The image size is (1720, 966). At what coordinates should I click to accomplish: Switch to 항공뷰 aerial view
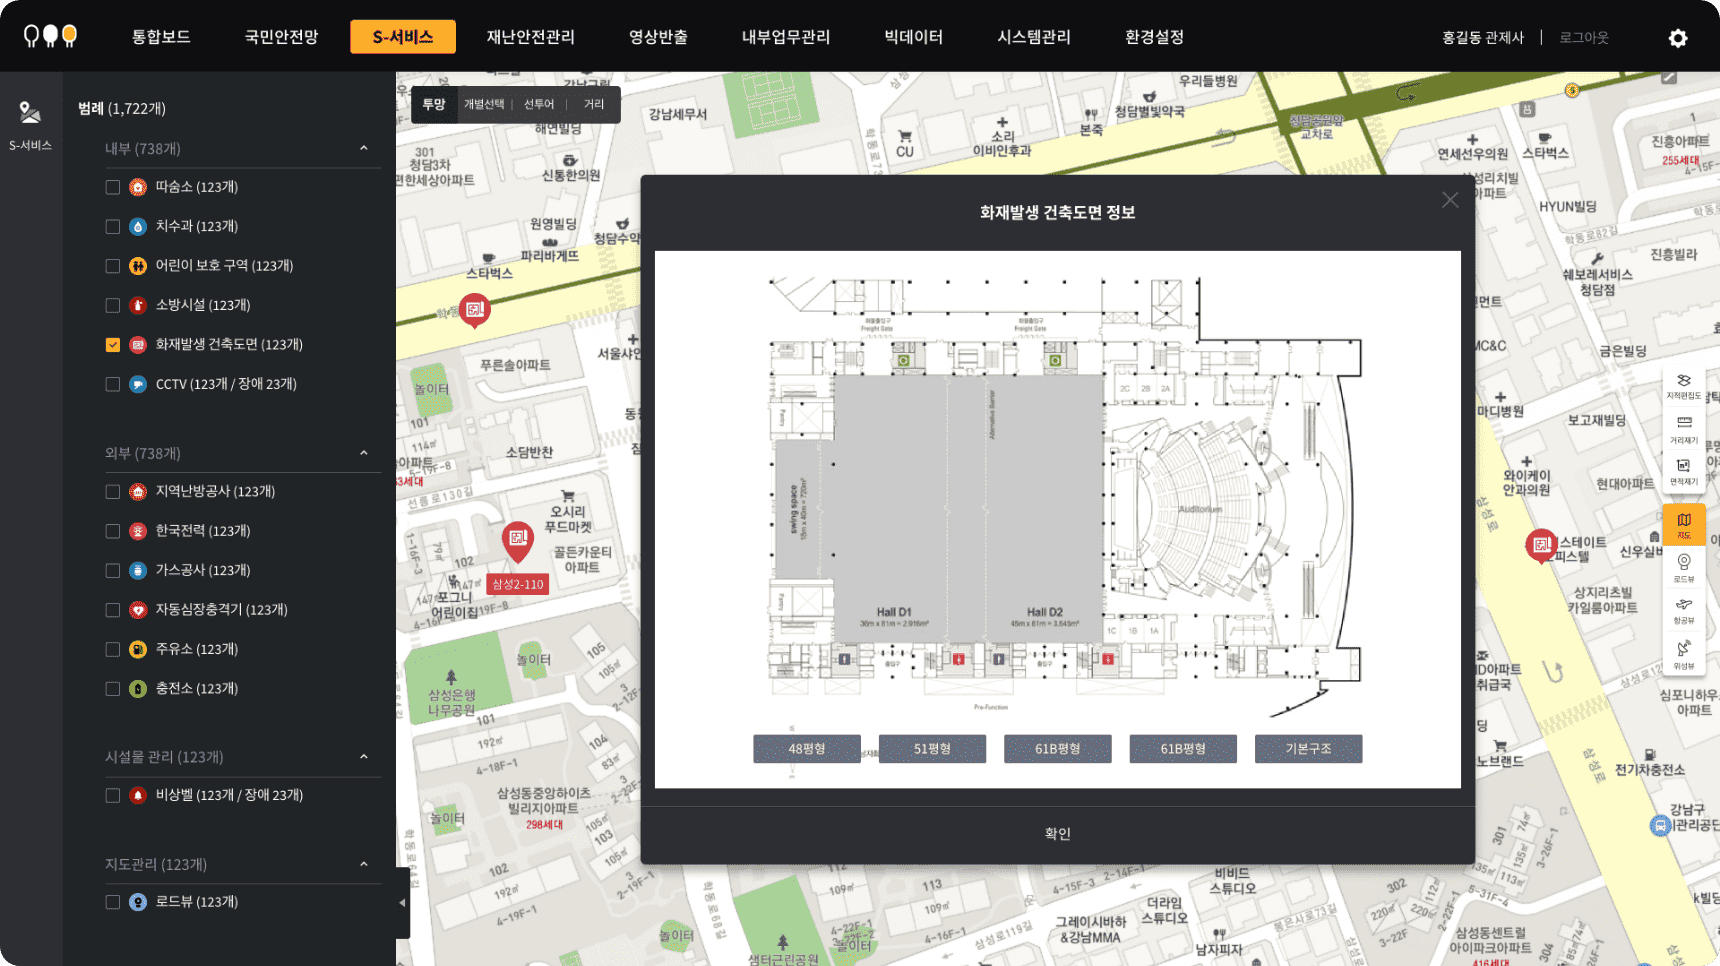tap(1684, 610)
